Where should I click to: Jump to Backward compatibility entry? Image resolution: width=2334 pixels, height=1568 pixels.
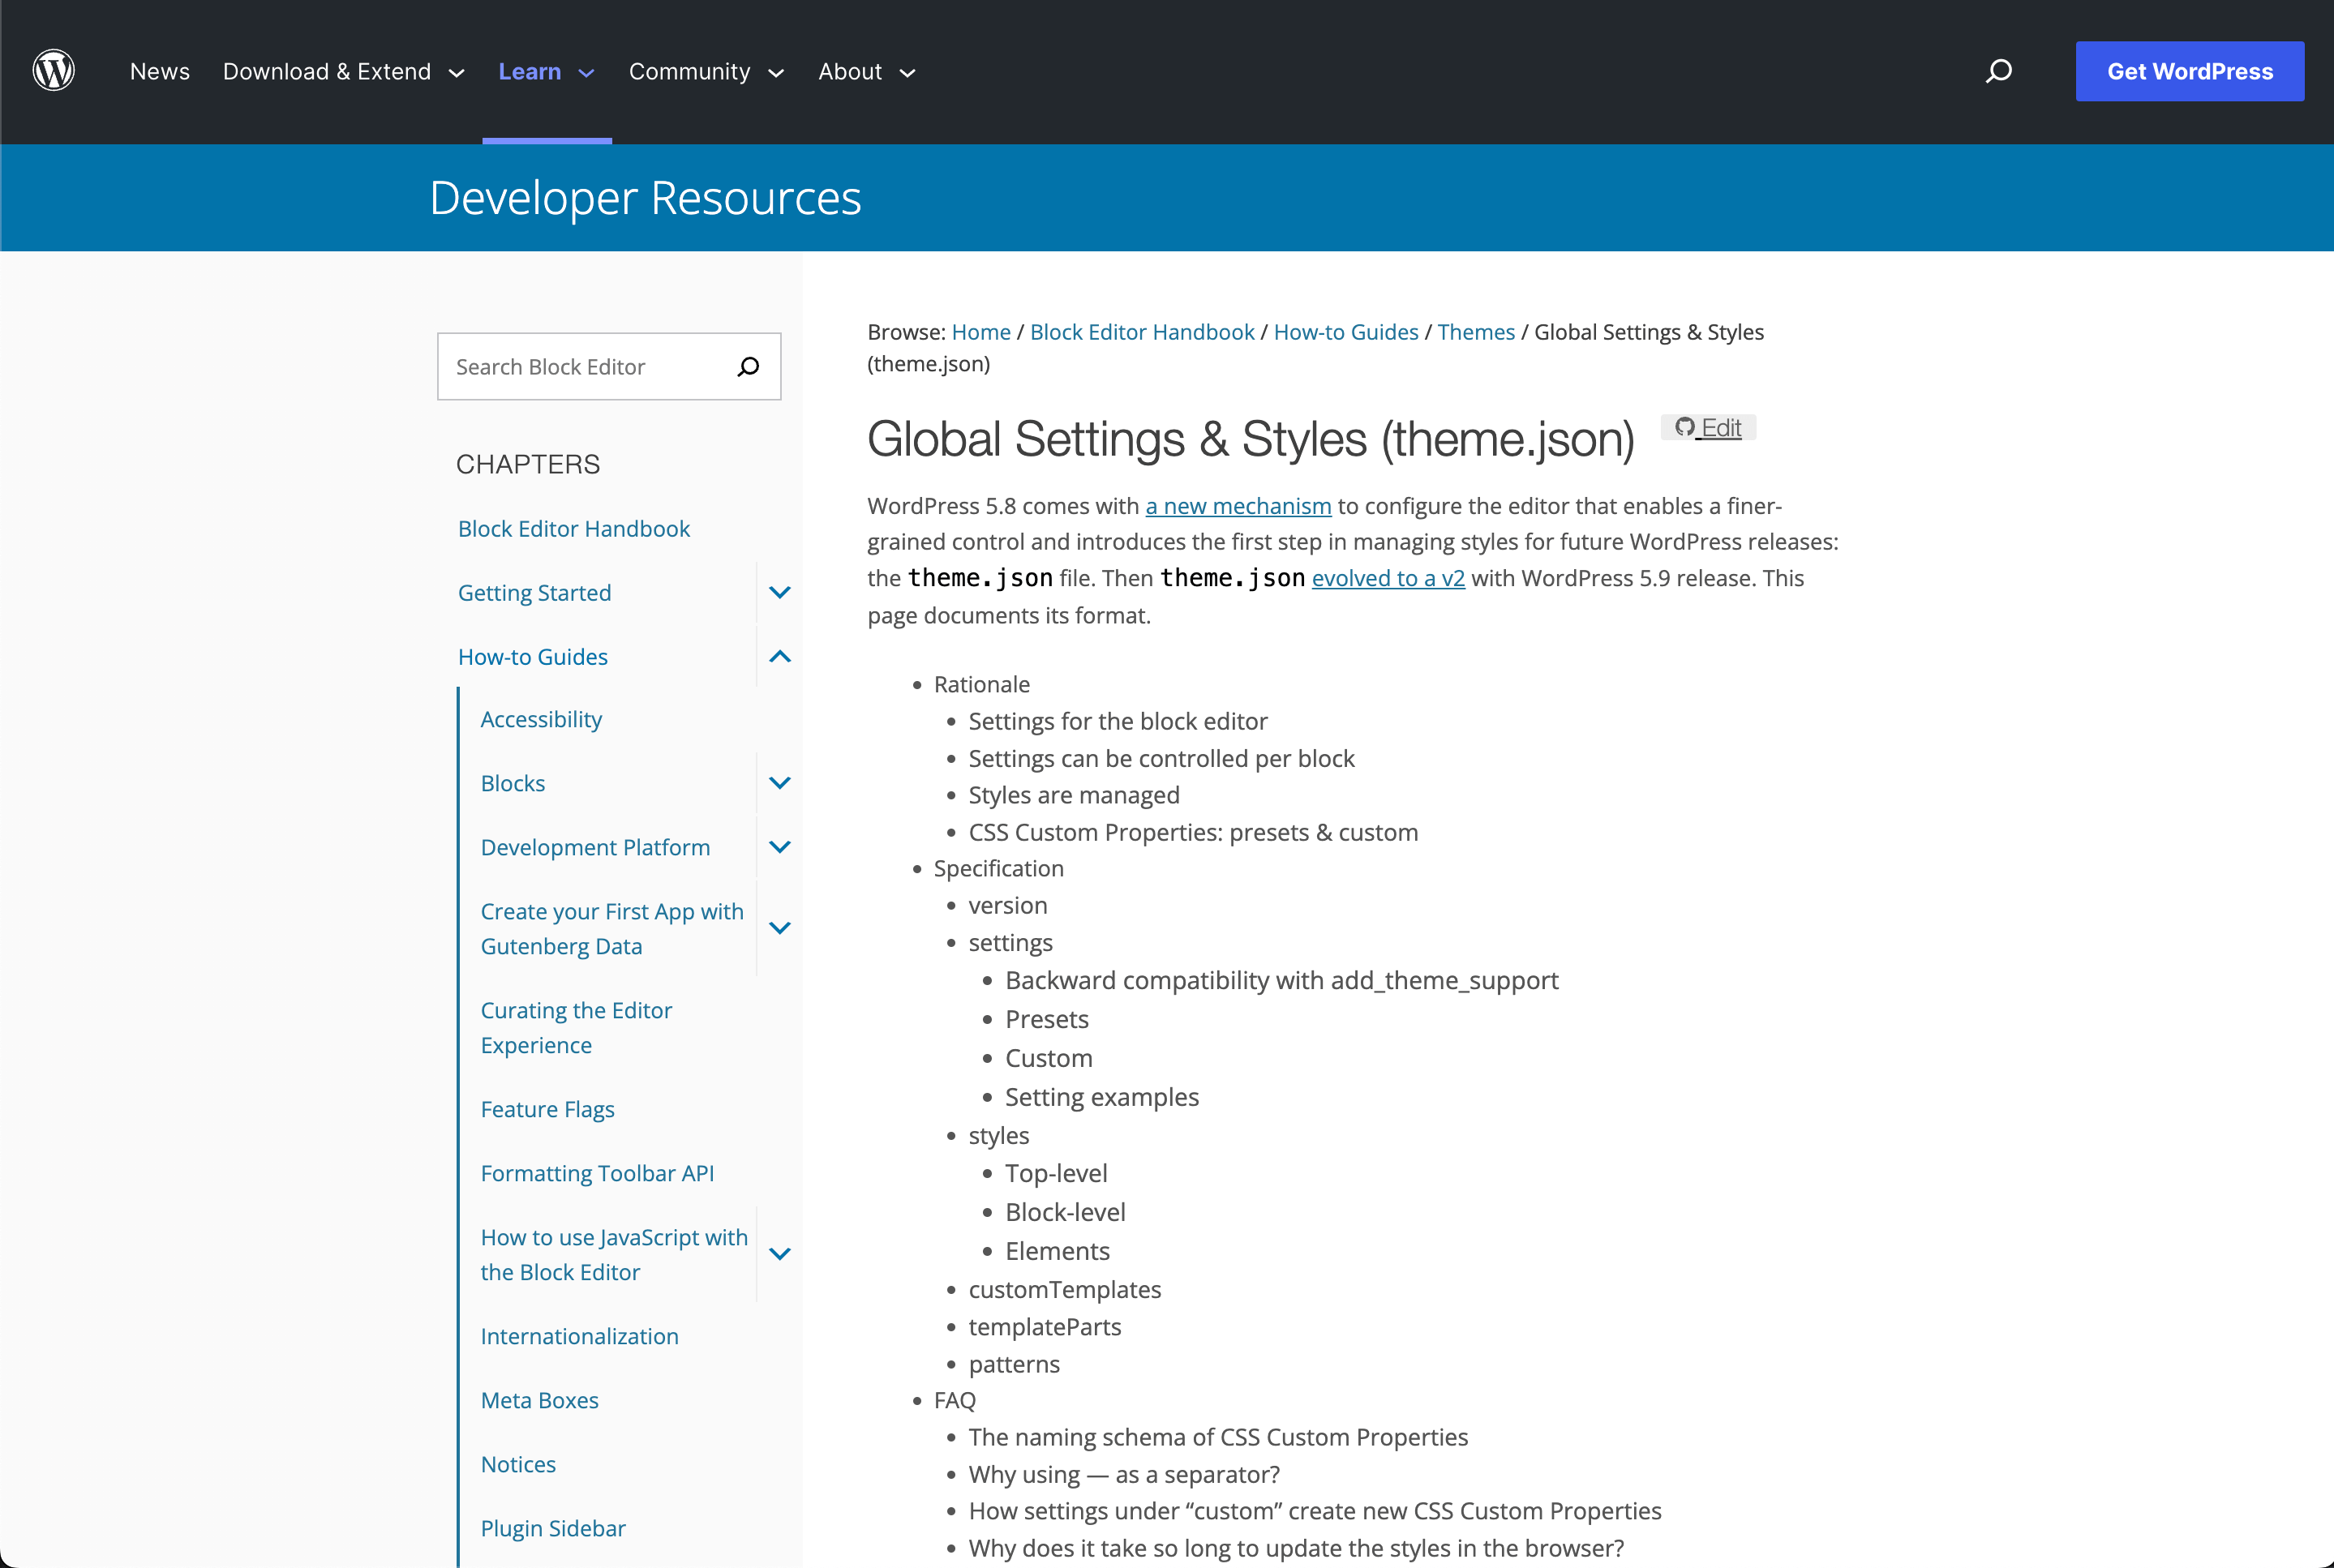point(1281,980)
